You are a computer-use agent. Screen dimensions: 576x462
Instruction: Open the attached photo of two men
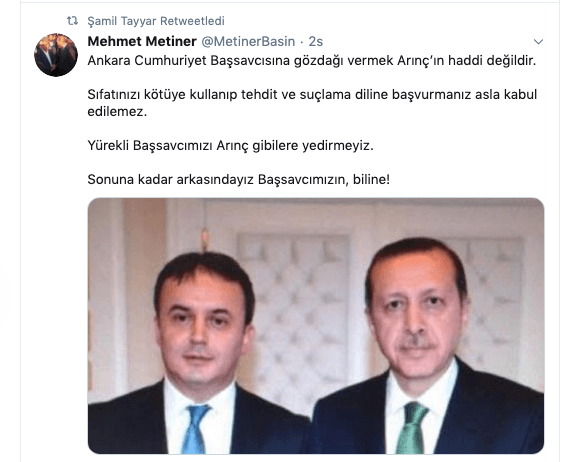tap(316, 326)
